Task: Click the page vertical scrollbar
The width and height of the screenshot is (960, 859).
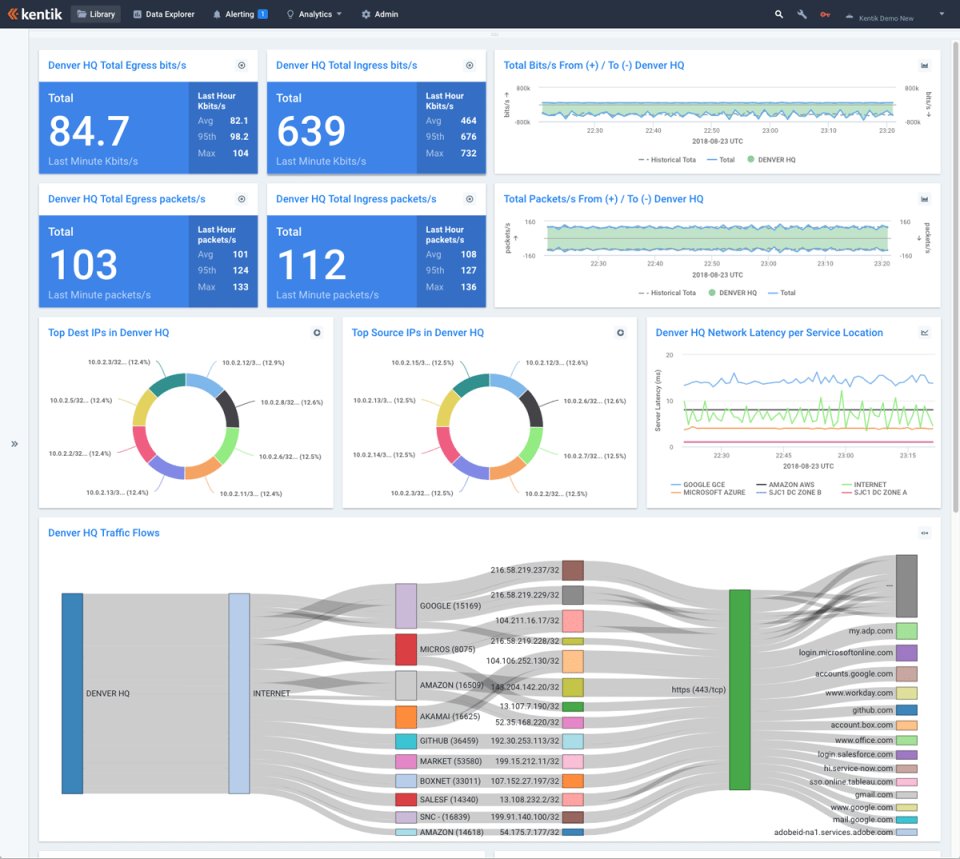Action: tap(955, 276)
